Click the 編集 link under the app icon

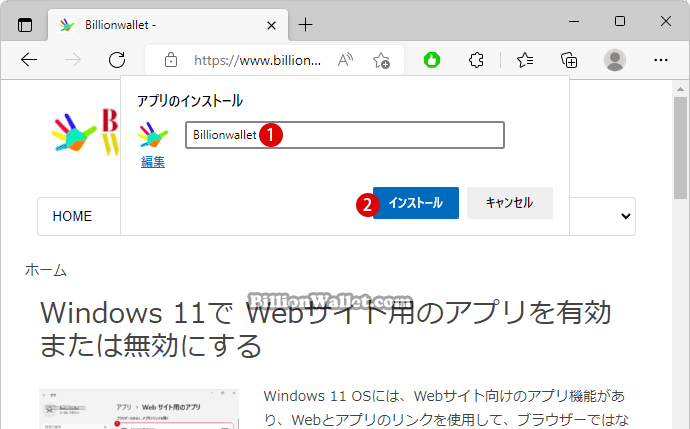[153, 162]
